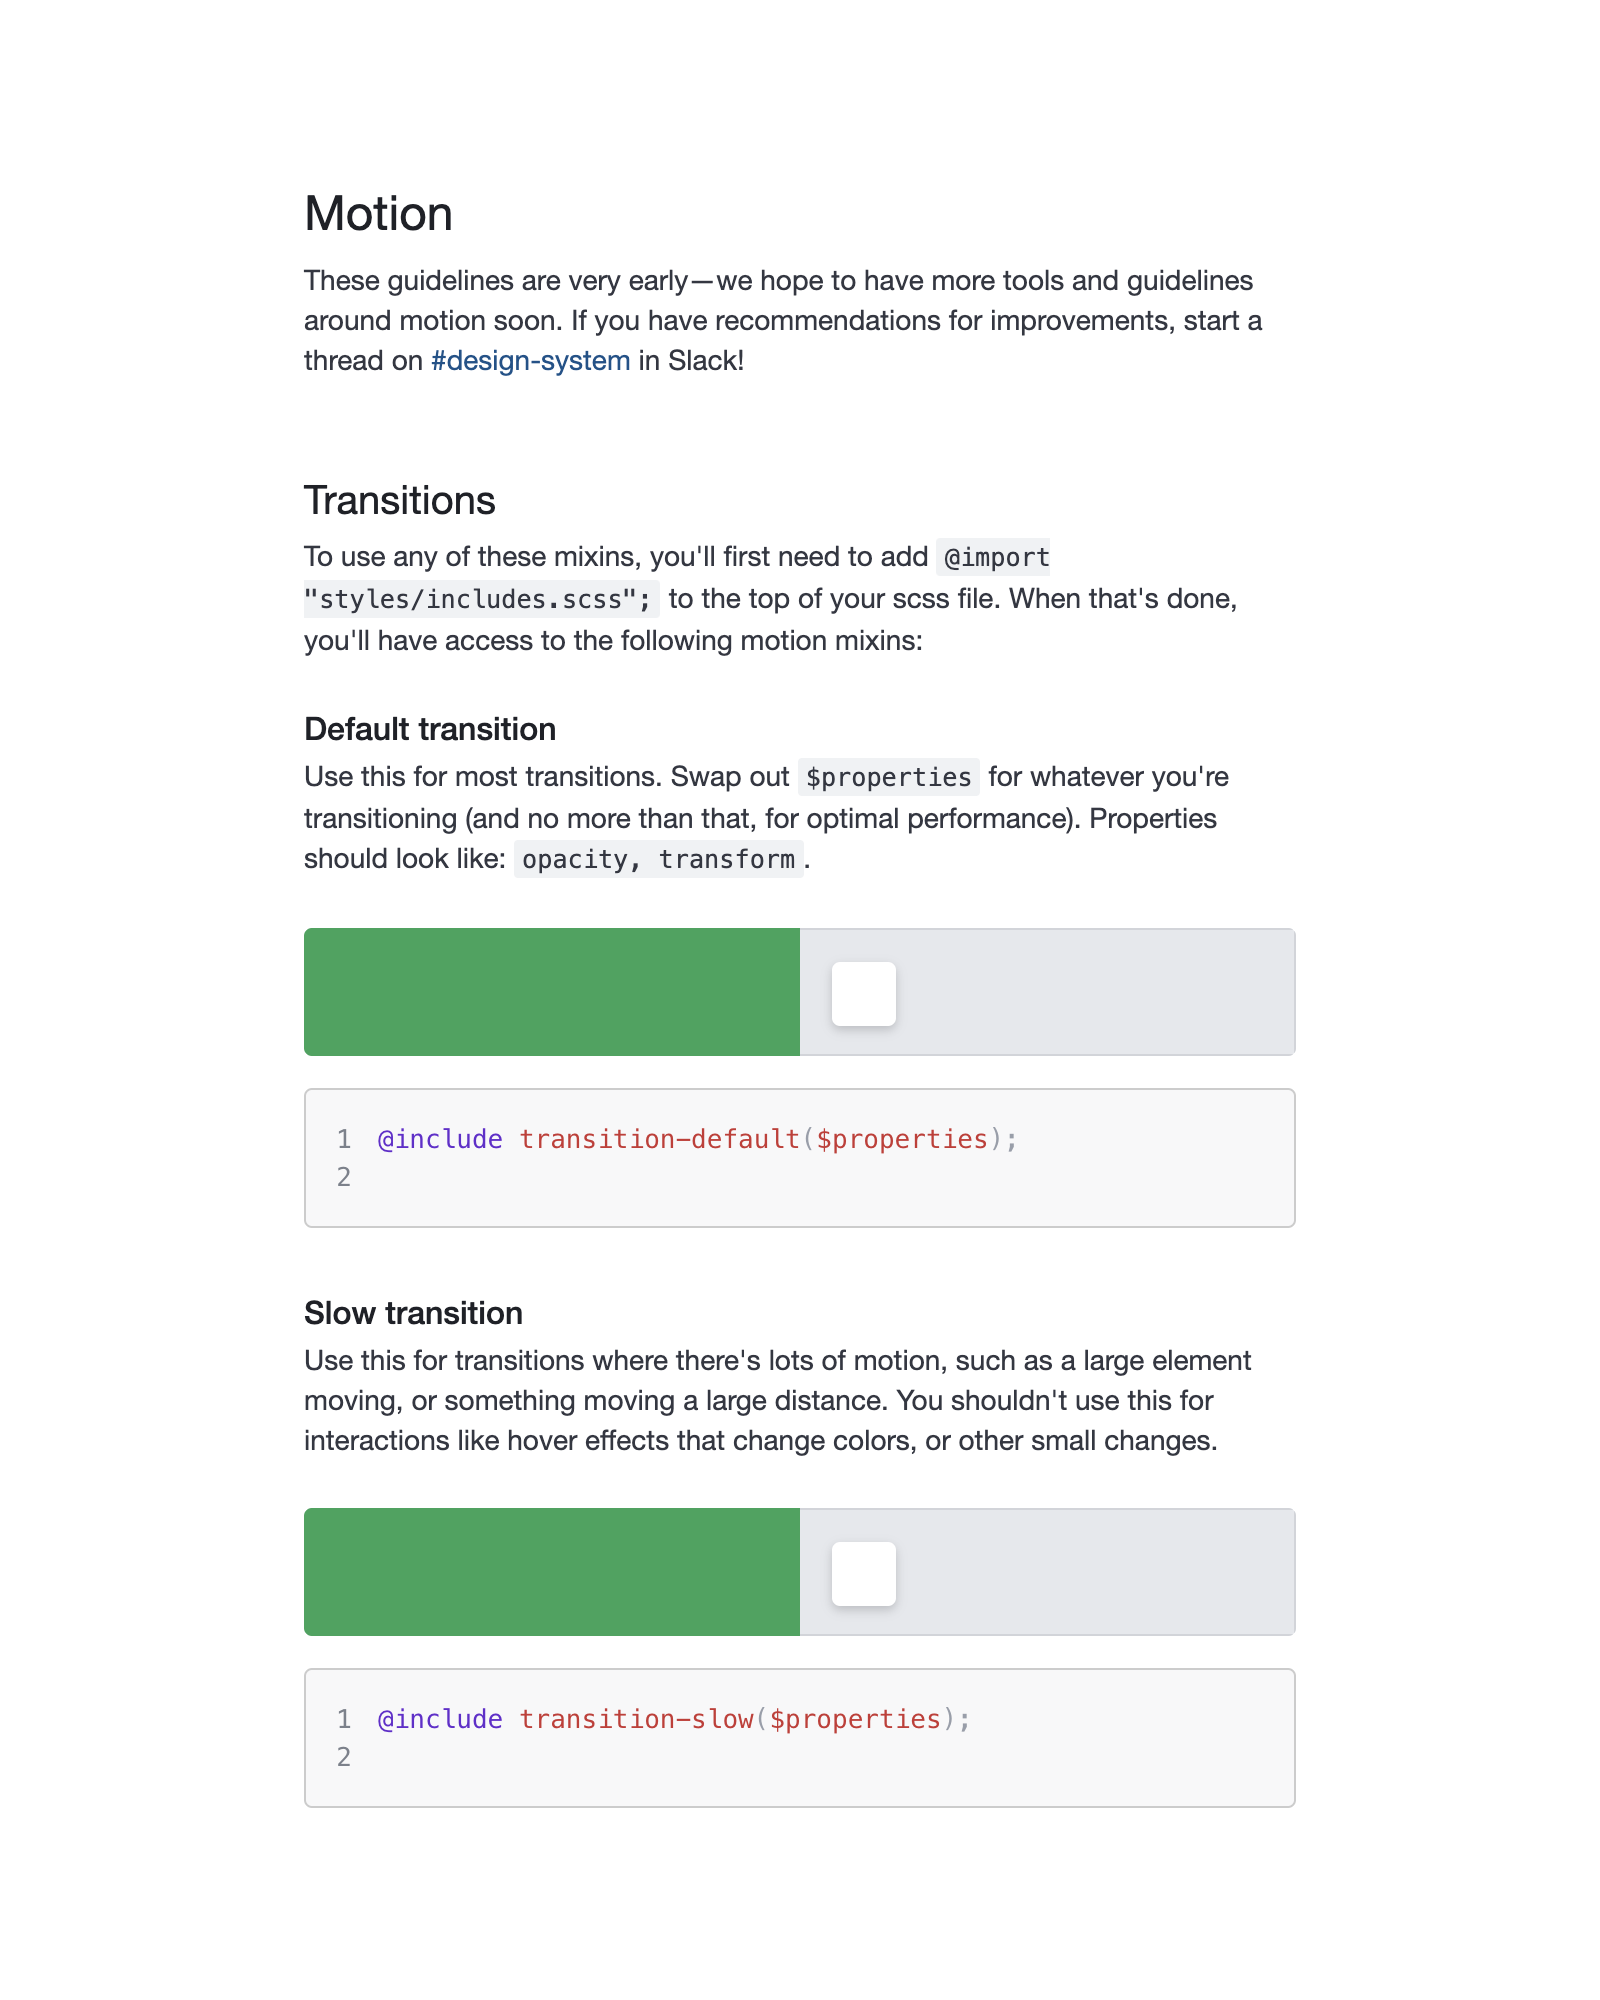The height and width of the screenshot is (2000, 1600).
Task: Click the $properties inline code in Default transition text
Action: pyautogui.click(x=888, y=777)
